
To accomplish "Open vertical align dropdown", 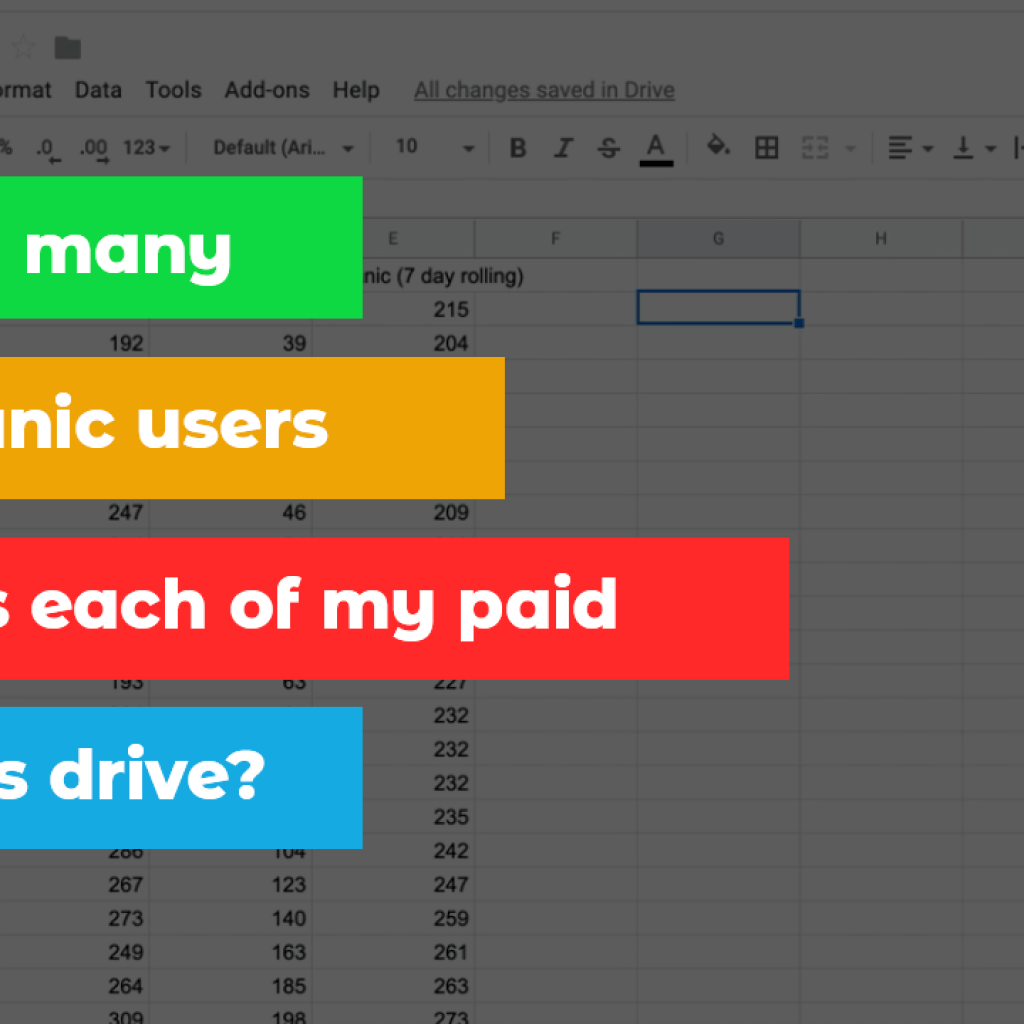I will click(974, 148).
